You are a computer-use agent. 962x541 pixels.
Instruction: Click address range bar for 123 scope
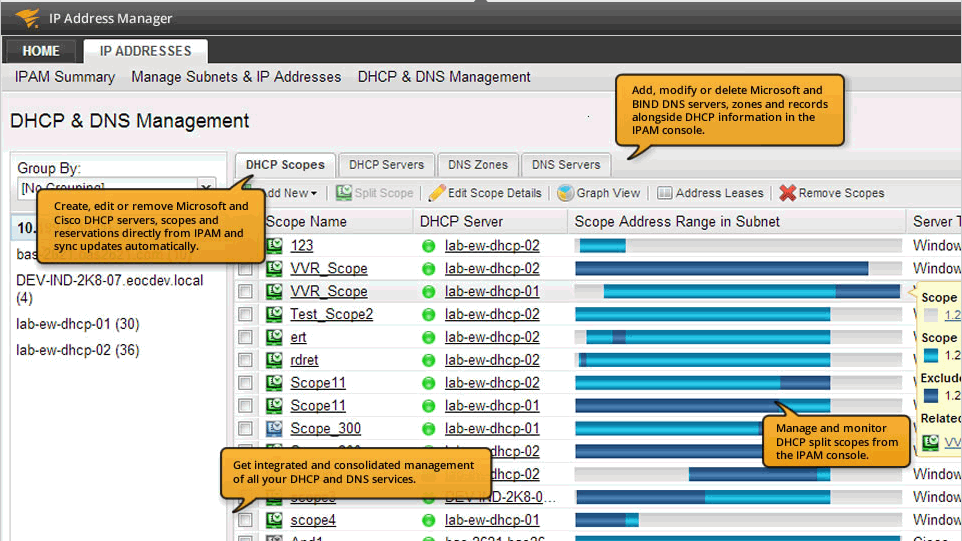click(x=739, y=246)
